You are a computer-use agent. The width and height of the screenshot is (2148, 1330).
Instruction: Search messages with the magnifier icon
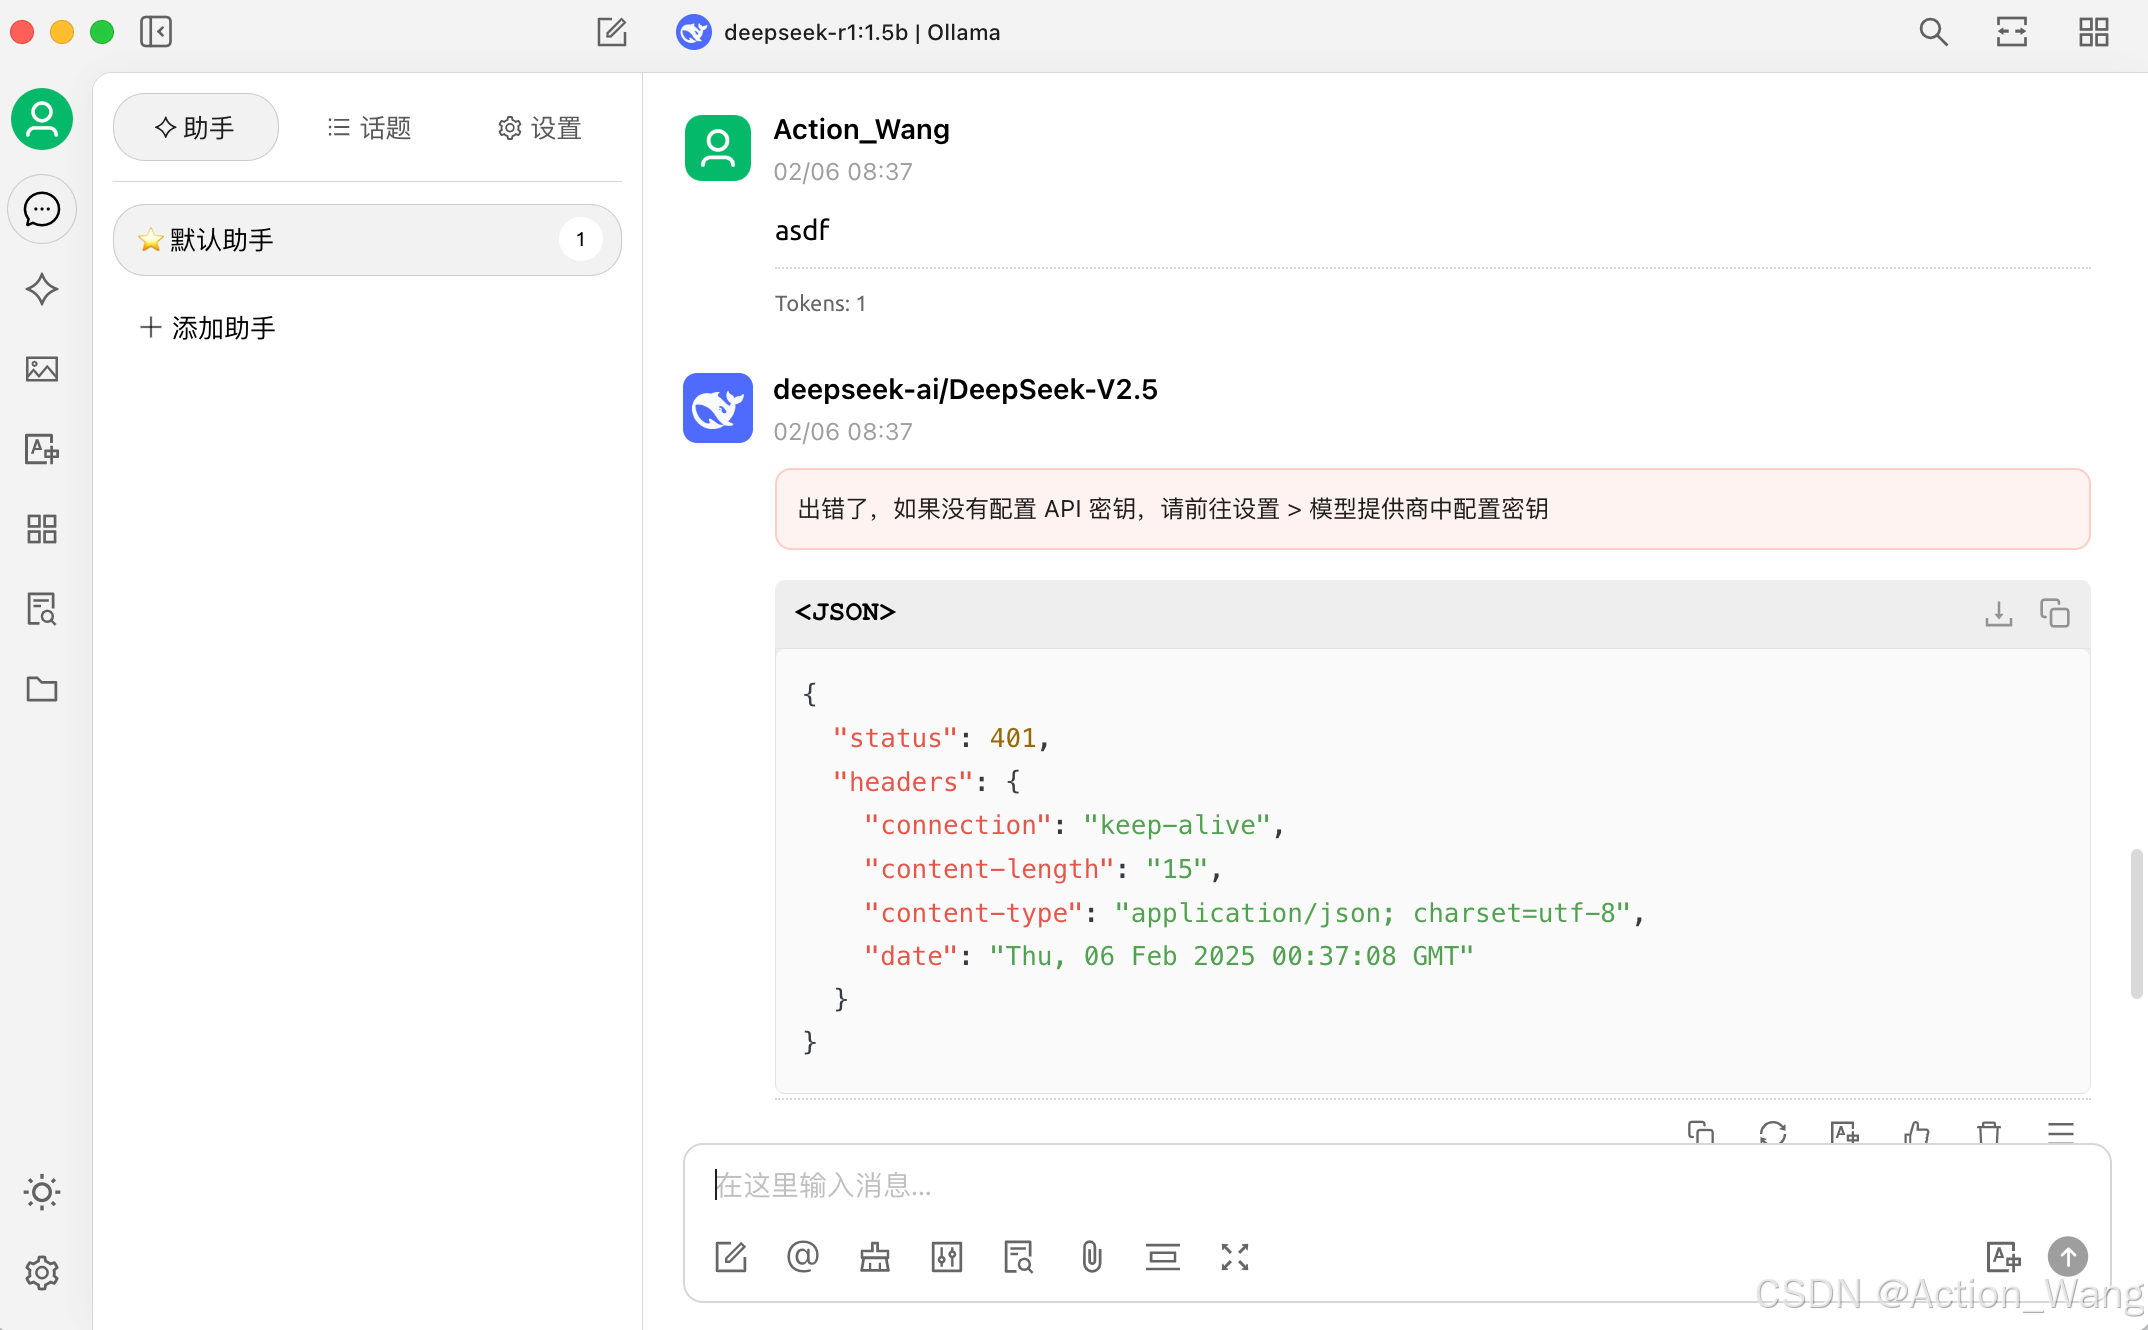tap(1933, 32)
